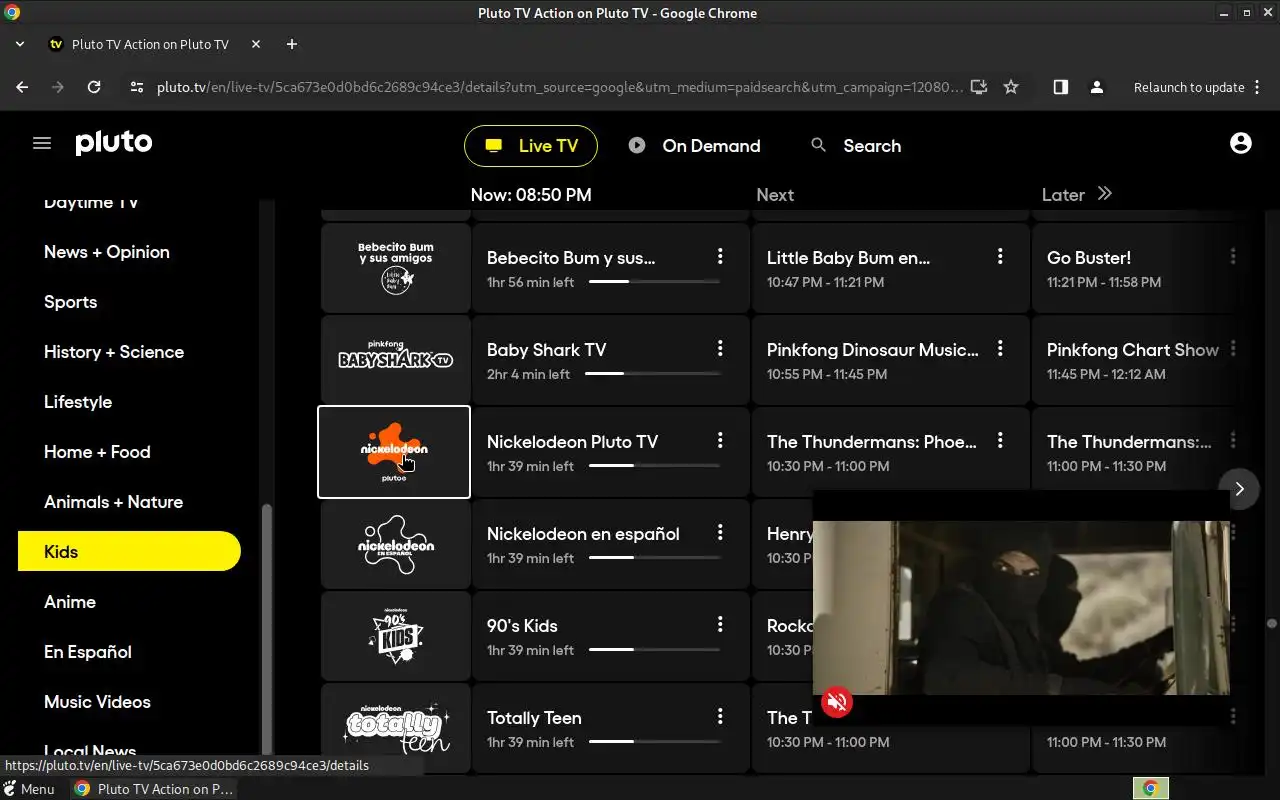Select the Bebecito Bum y sus amigos channel logo
The height and width of the screenshot is (800, 1280).
(395, 268)
